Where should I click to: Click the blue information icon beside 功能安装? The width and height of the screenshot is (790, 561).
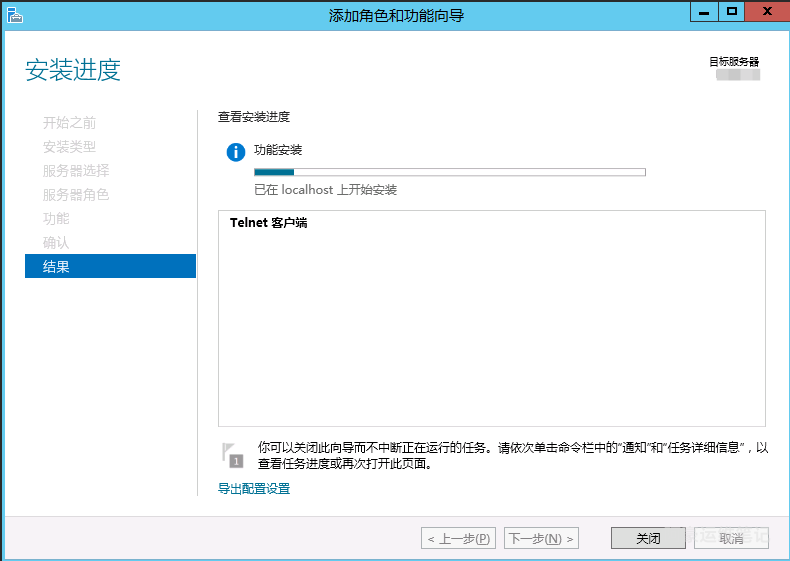[235, 152]
